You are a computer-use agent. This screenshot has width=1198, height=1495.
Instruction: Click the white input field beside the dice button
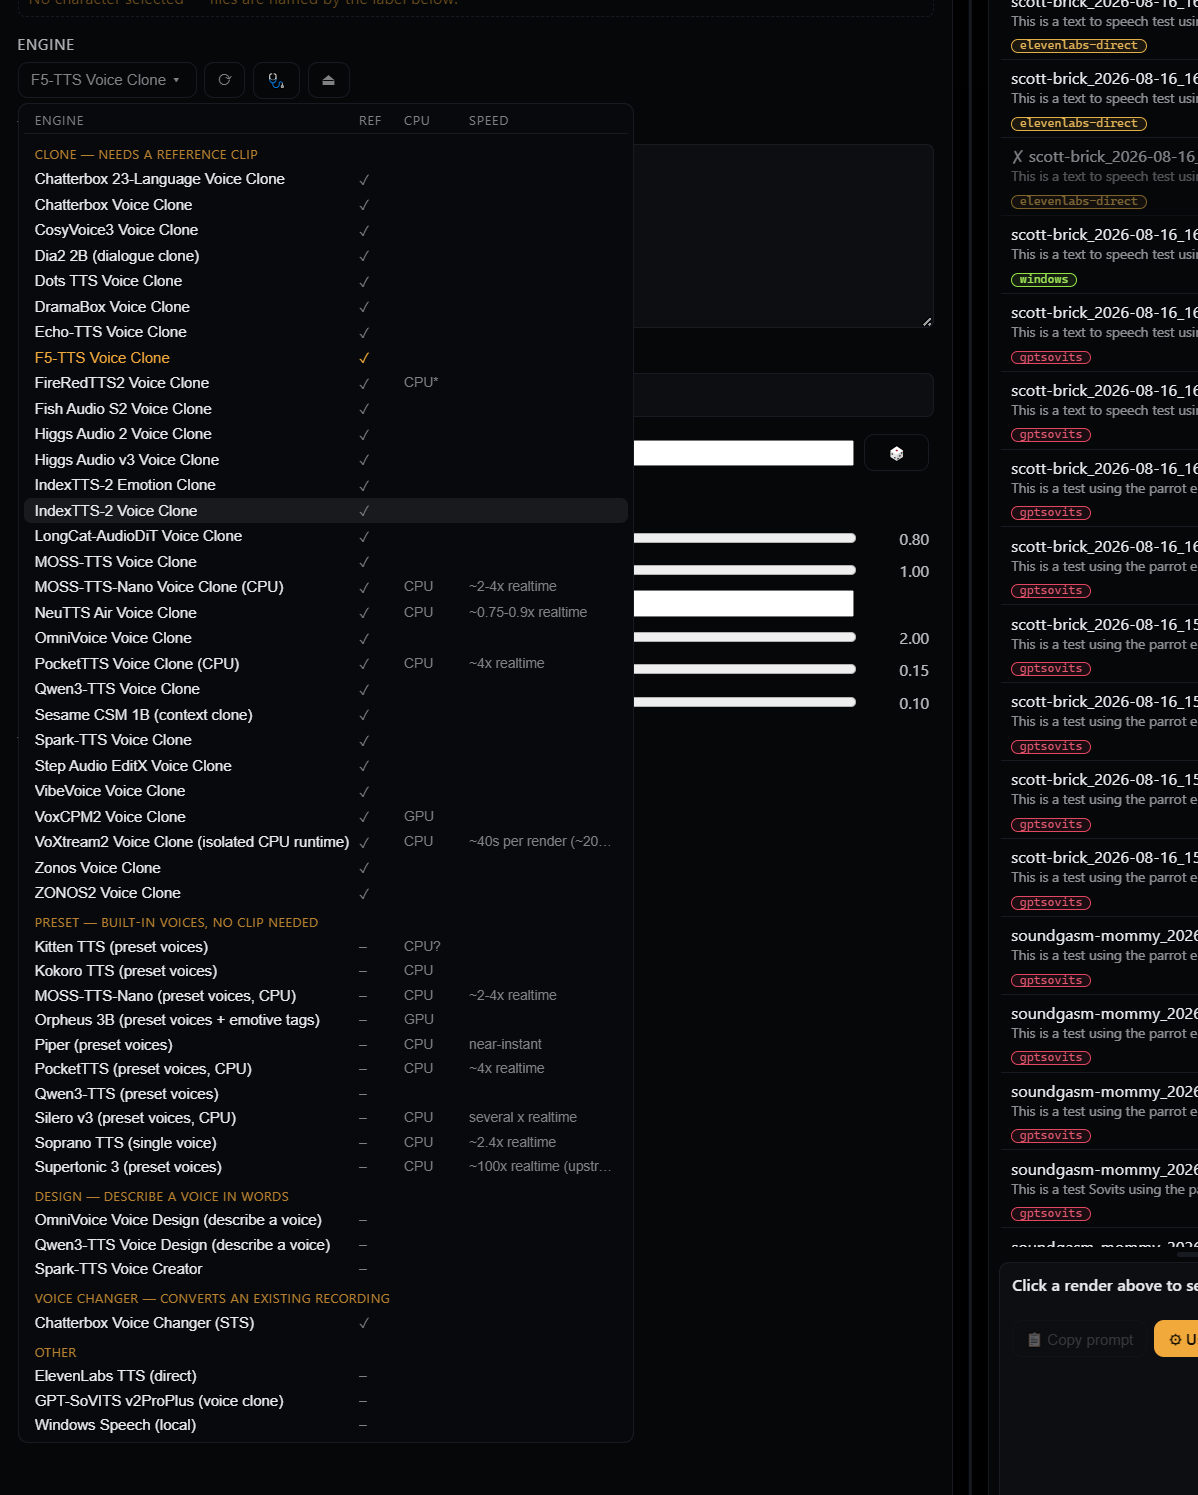(743, 453)
